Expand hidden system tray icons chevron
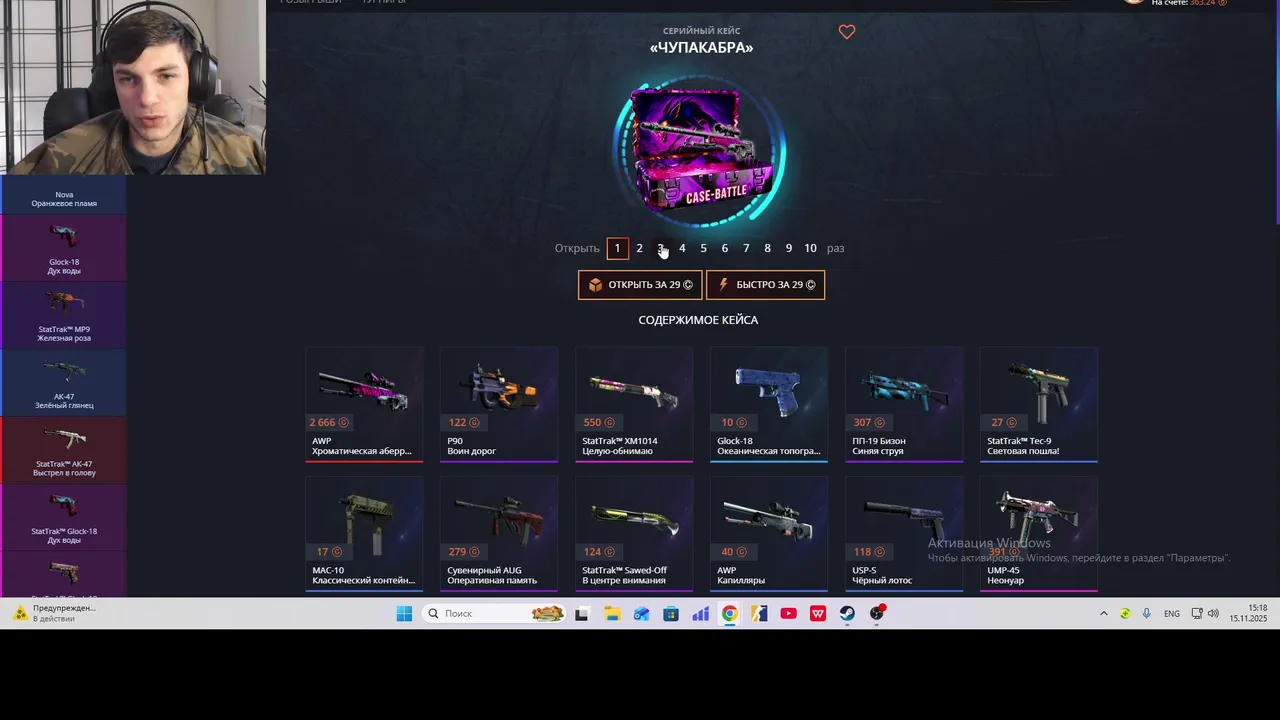This screenshot has width=1280, height=720. (x=1104, y=613)
